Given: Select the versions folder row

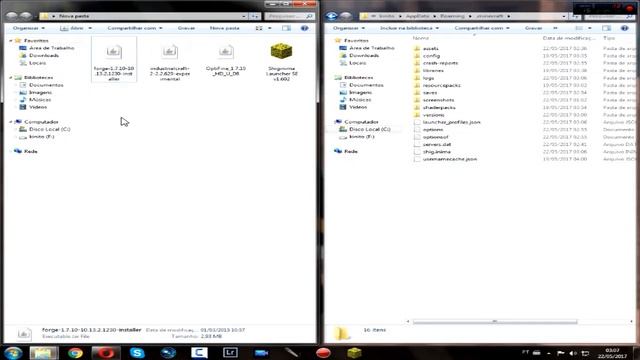Looking at the screenshot, I should click(x=433, y=115).
